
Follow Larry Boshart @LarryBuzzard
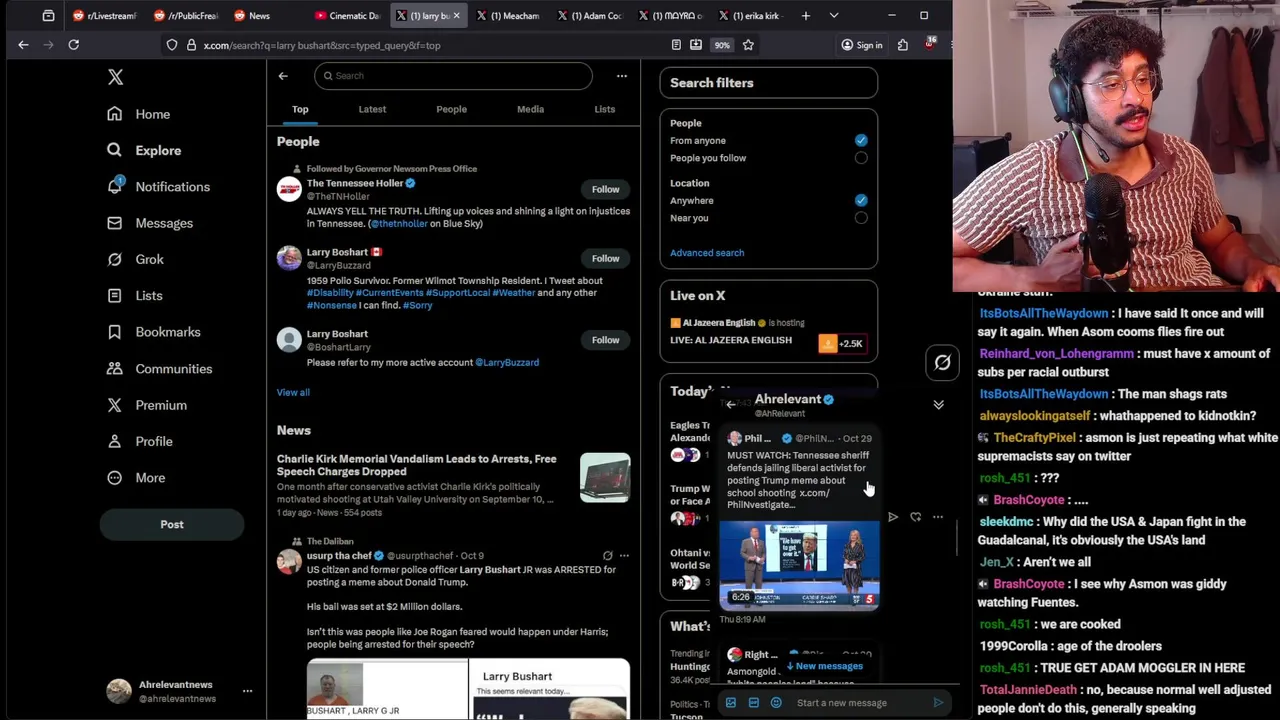click(x=605, y=258)
